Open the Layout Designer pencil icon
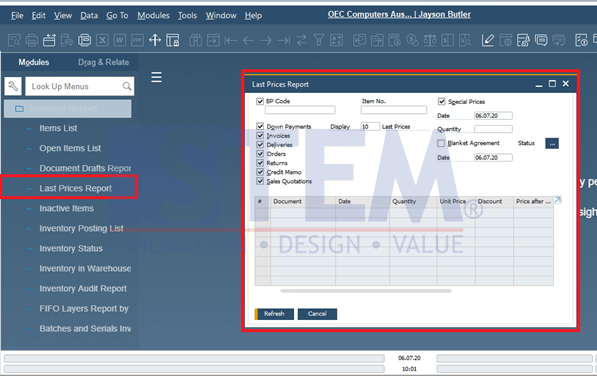This screenshot has width=597, height=376. [488, 40]
